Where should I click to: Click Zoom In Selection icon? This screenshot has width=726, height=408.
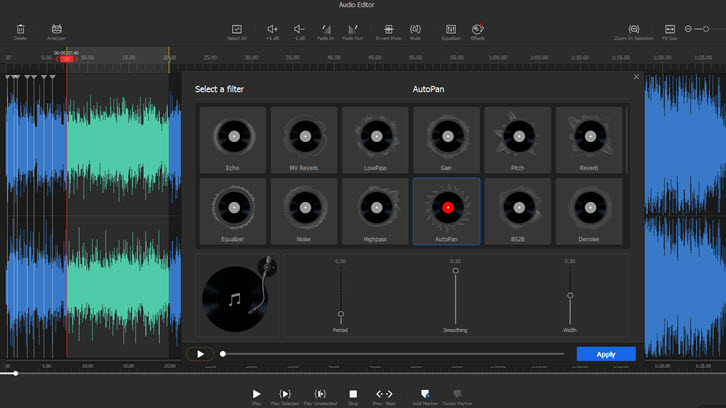634,29
